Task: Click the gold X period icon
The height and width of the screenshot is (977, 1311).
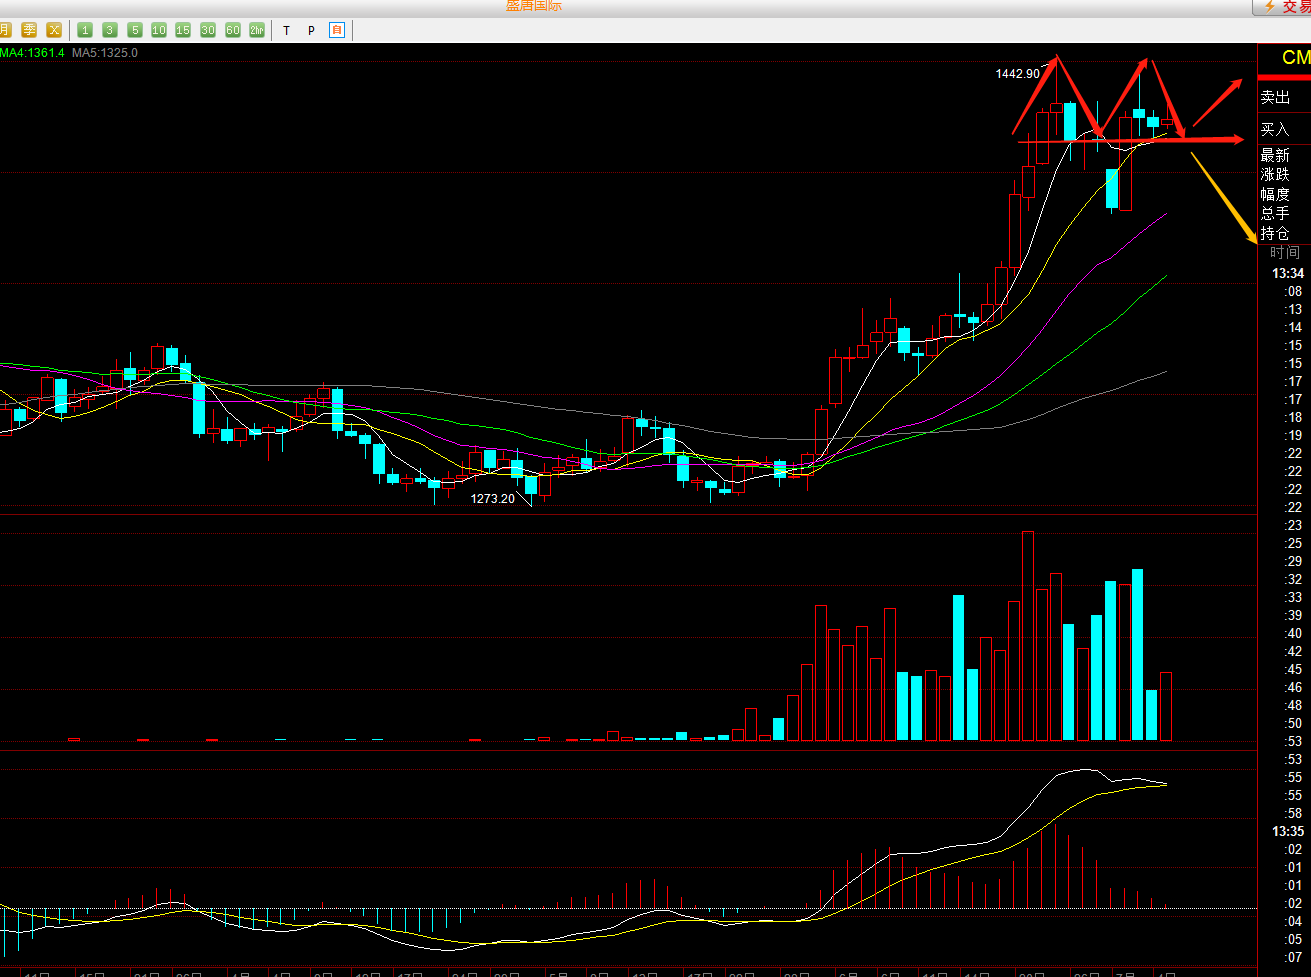Action: click(x=54, y=30)
